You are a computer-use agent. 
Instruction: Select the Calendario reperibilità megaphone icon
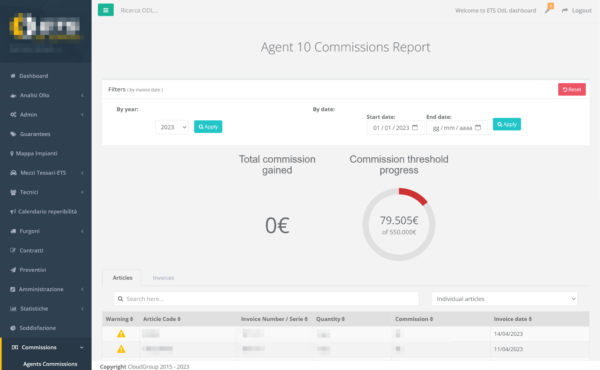click(x=13, y=212)
